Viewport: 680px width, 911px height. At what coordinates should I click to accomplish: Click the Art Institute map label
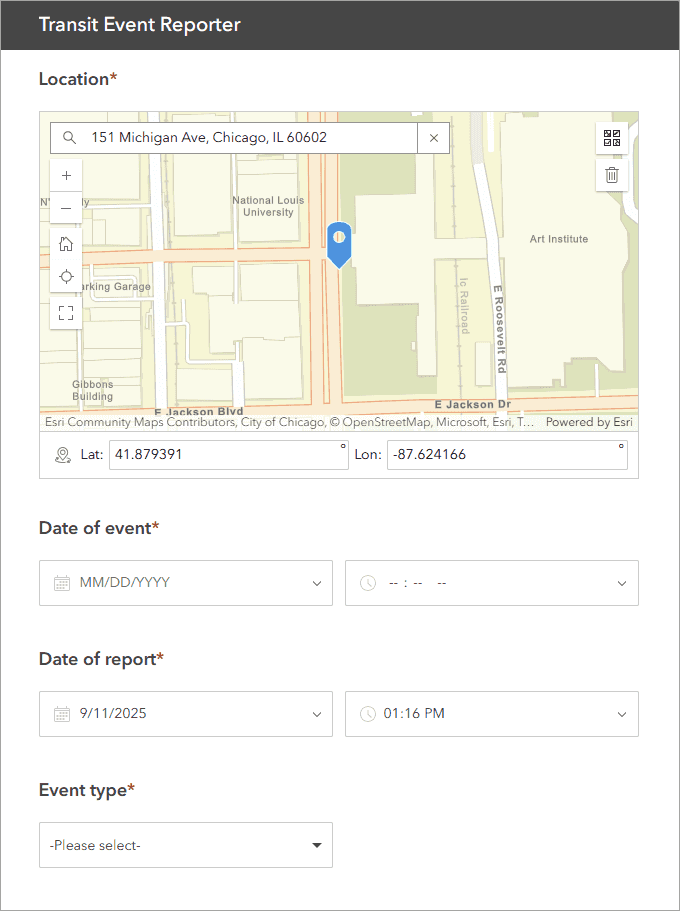click(x=559, y=239)
